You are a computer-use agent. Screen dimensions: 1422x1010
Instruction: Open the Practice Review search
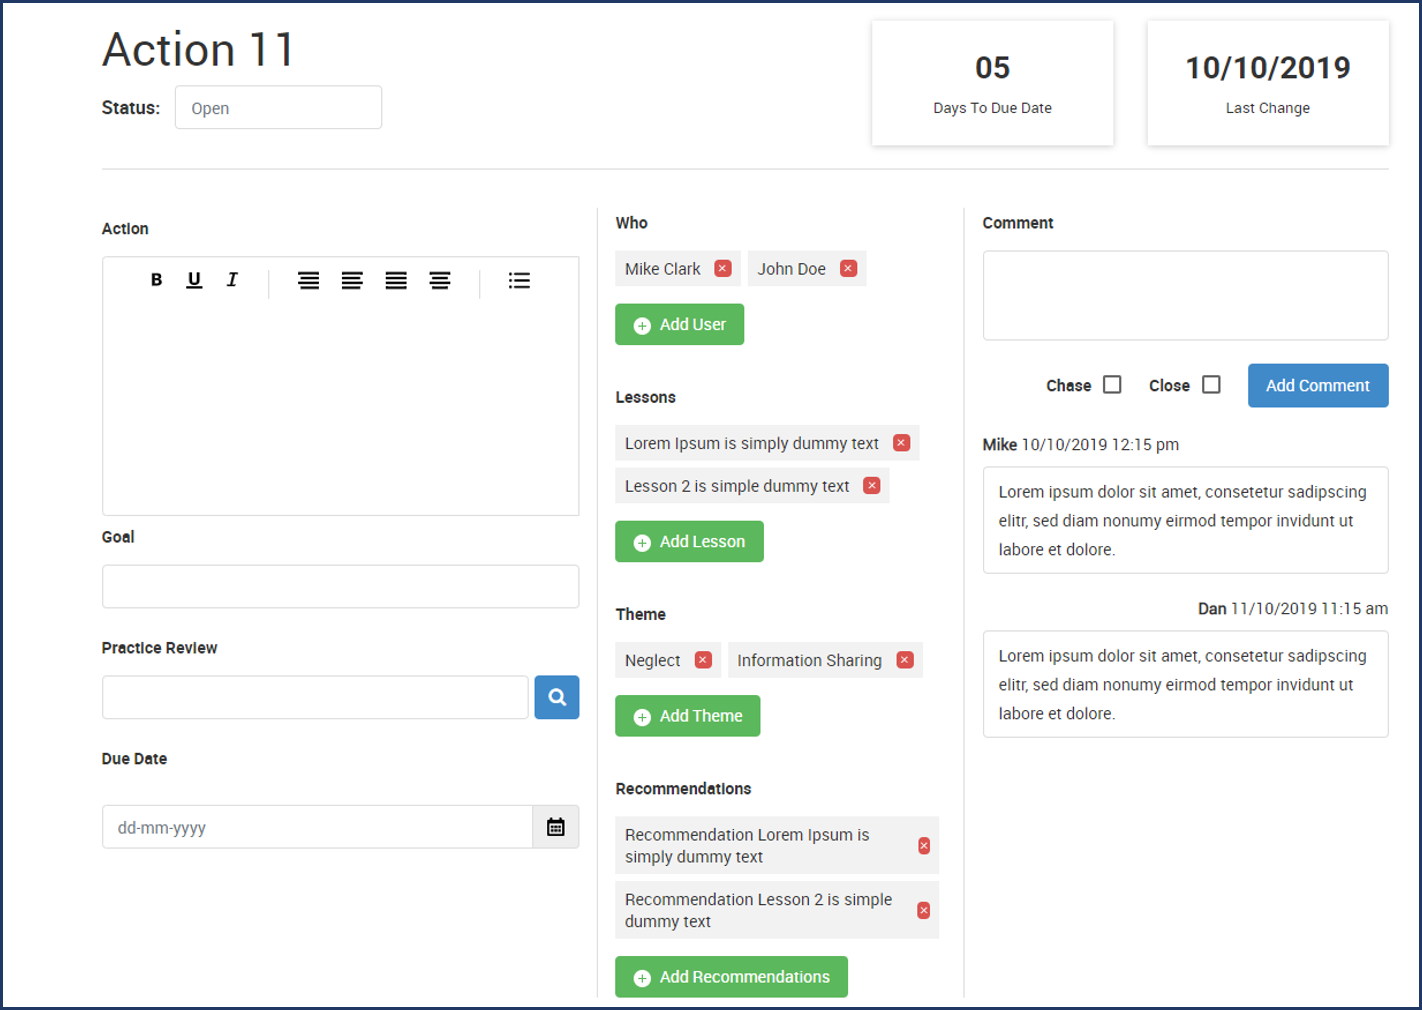pyautogui.click(x=557, y=697)
